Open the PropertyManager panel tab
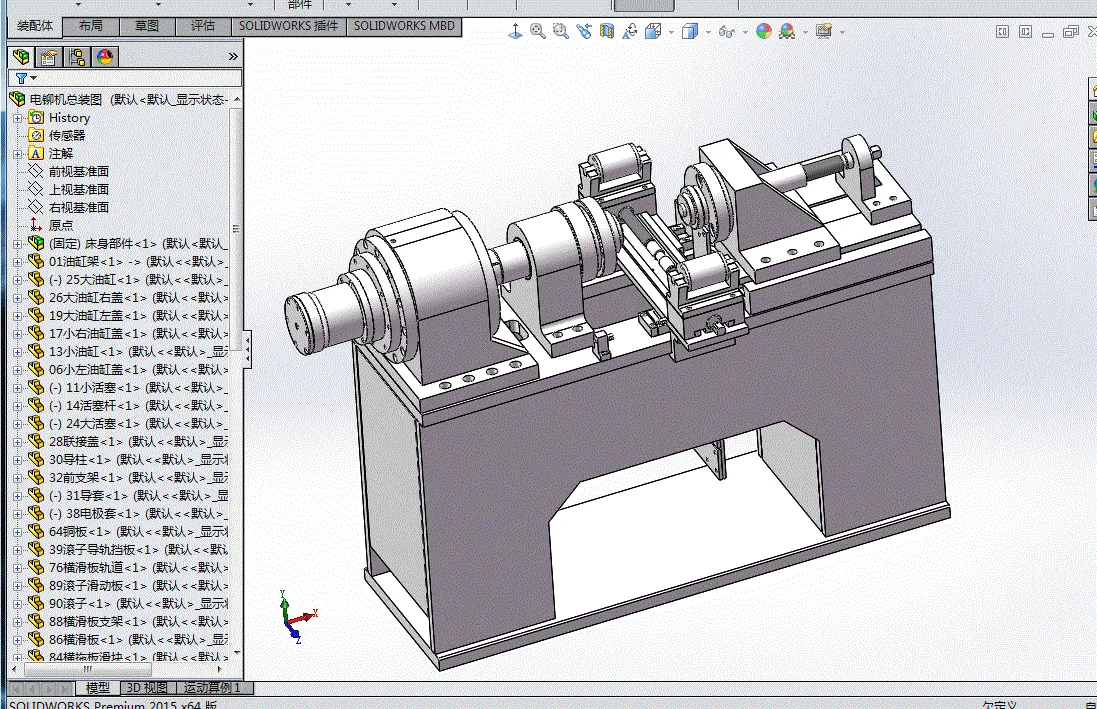The height and width of the screenshot is (709, 1097). click(48, 57)
